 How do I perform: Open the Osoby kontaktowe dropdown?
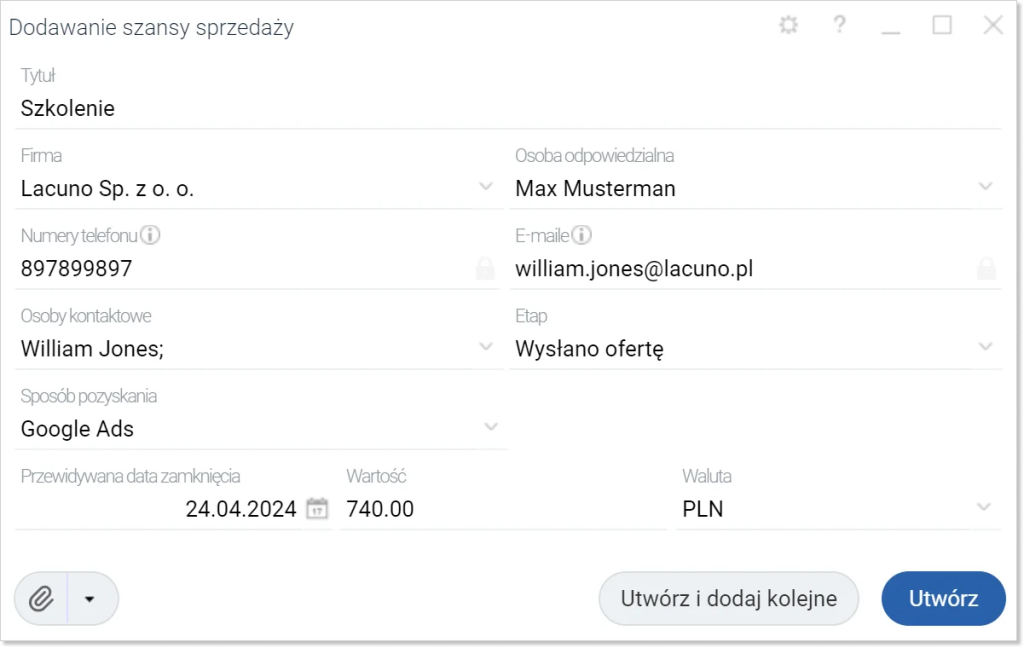(486, 347)
